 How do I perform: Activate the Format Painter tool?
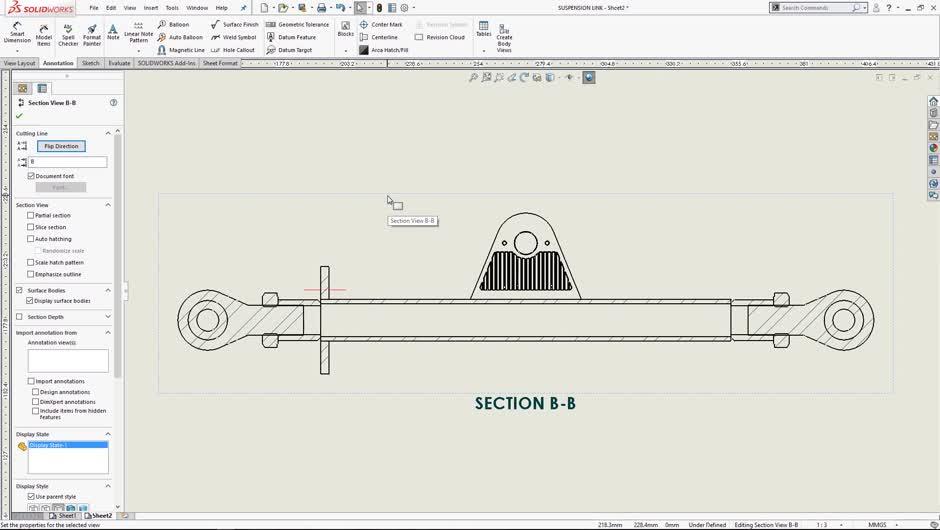92,33
